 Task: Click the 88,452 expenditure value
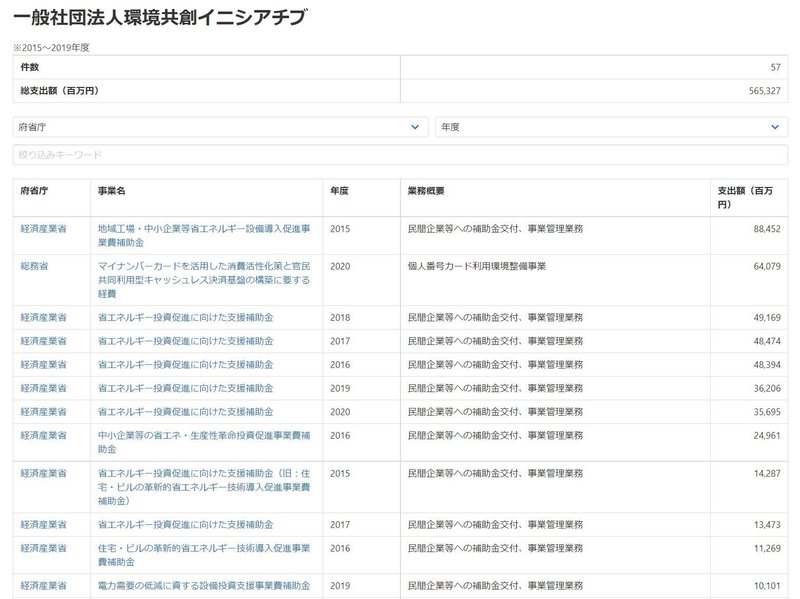coord(767,229)
